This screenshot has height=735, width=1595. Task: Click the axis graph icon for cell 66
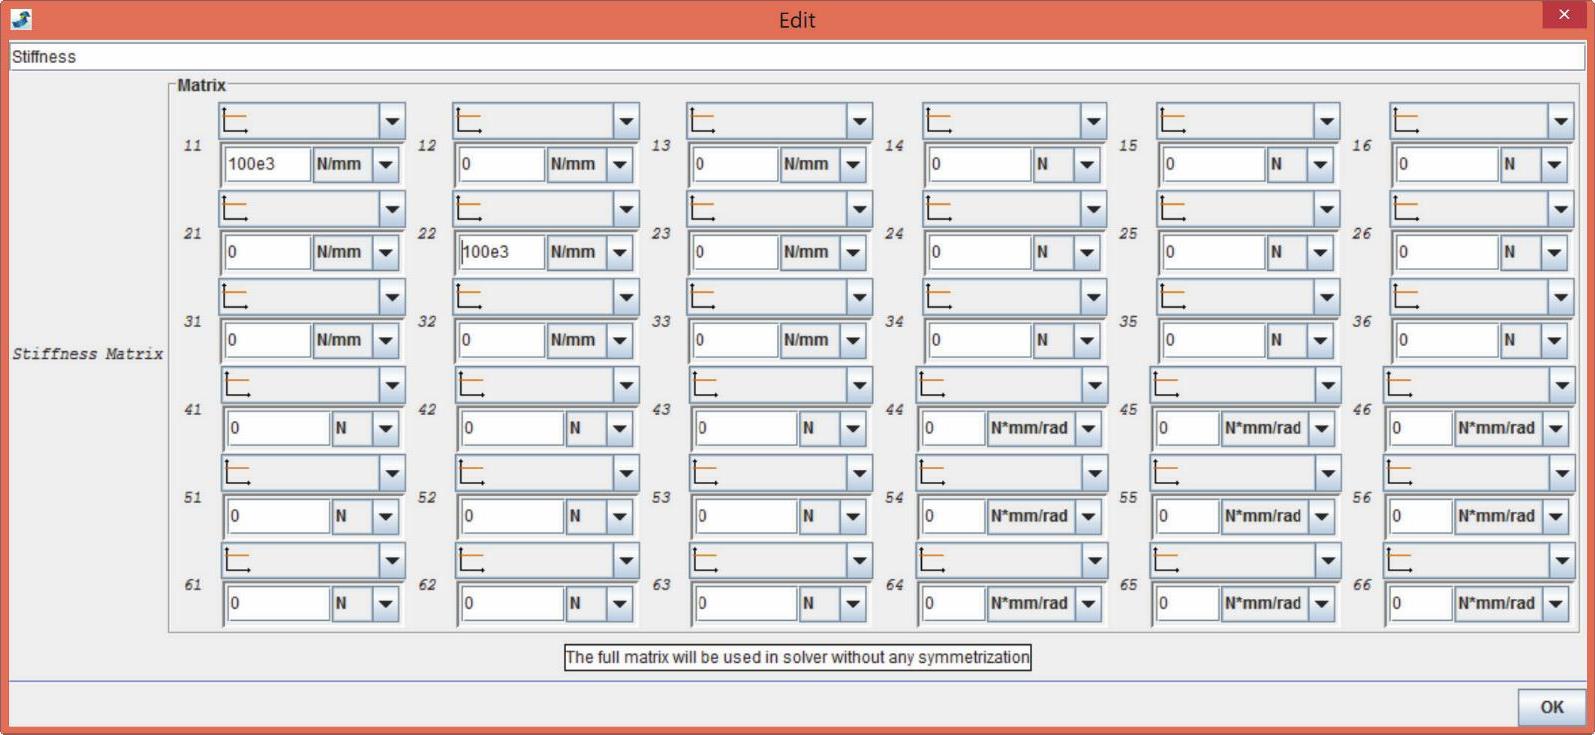1400,561
